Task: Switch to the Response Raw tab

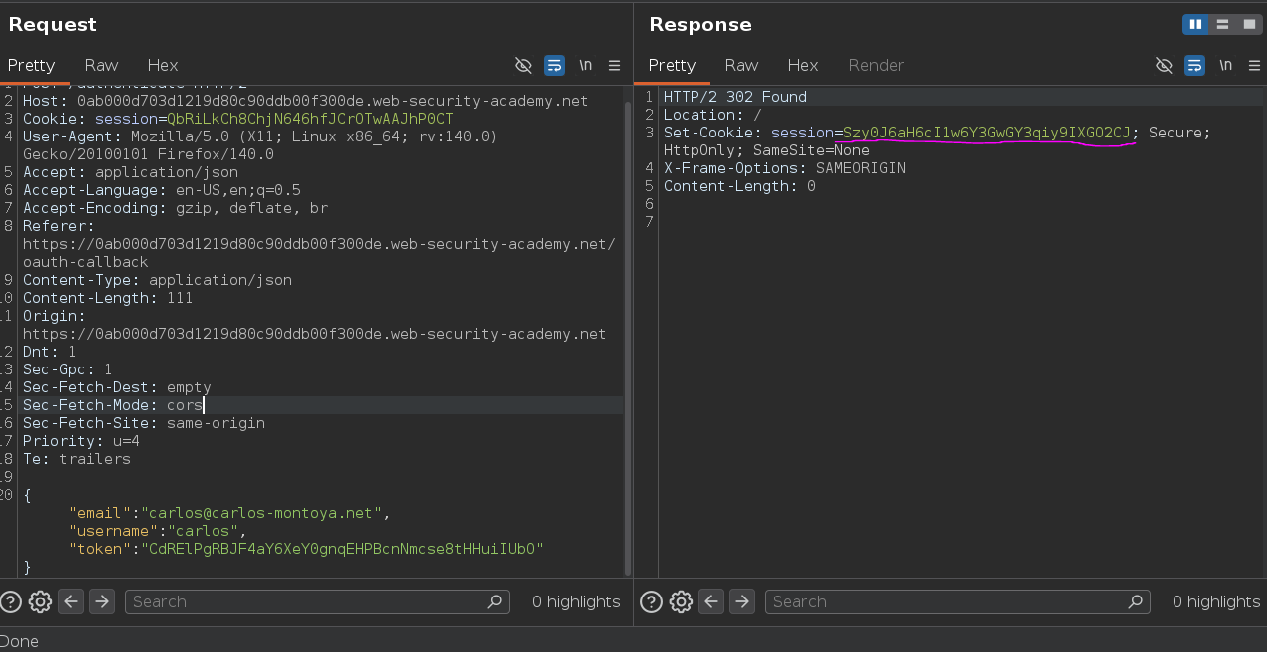Action: click(741, 66)
